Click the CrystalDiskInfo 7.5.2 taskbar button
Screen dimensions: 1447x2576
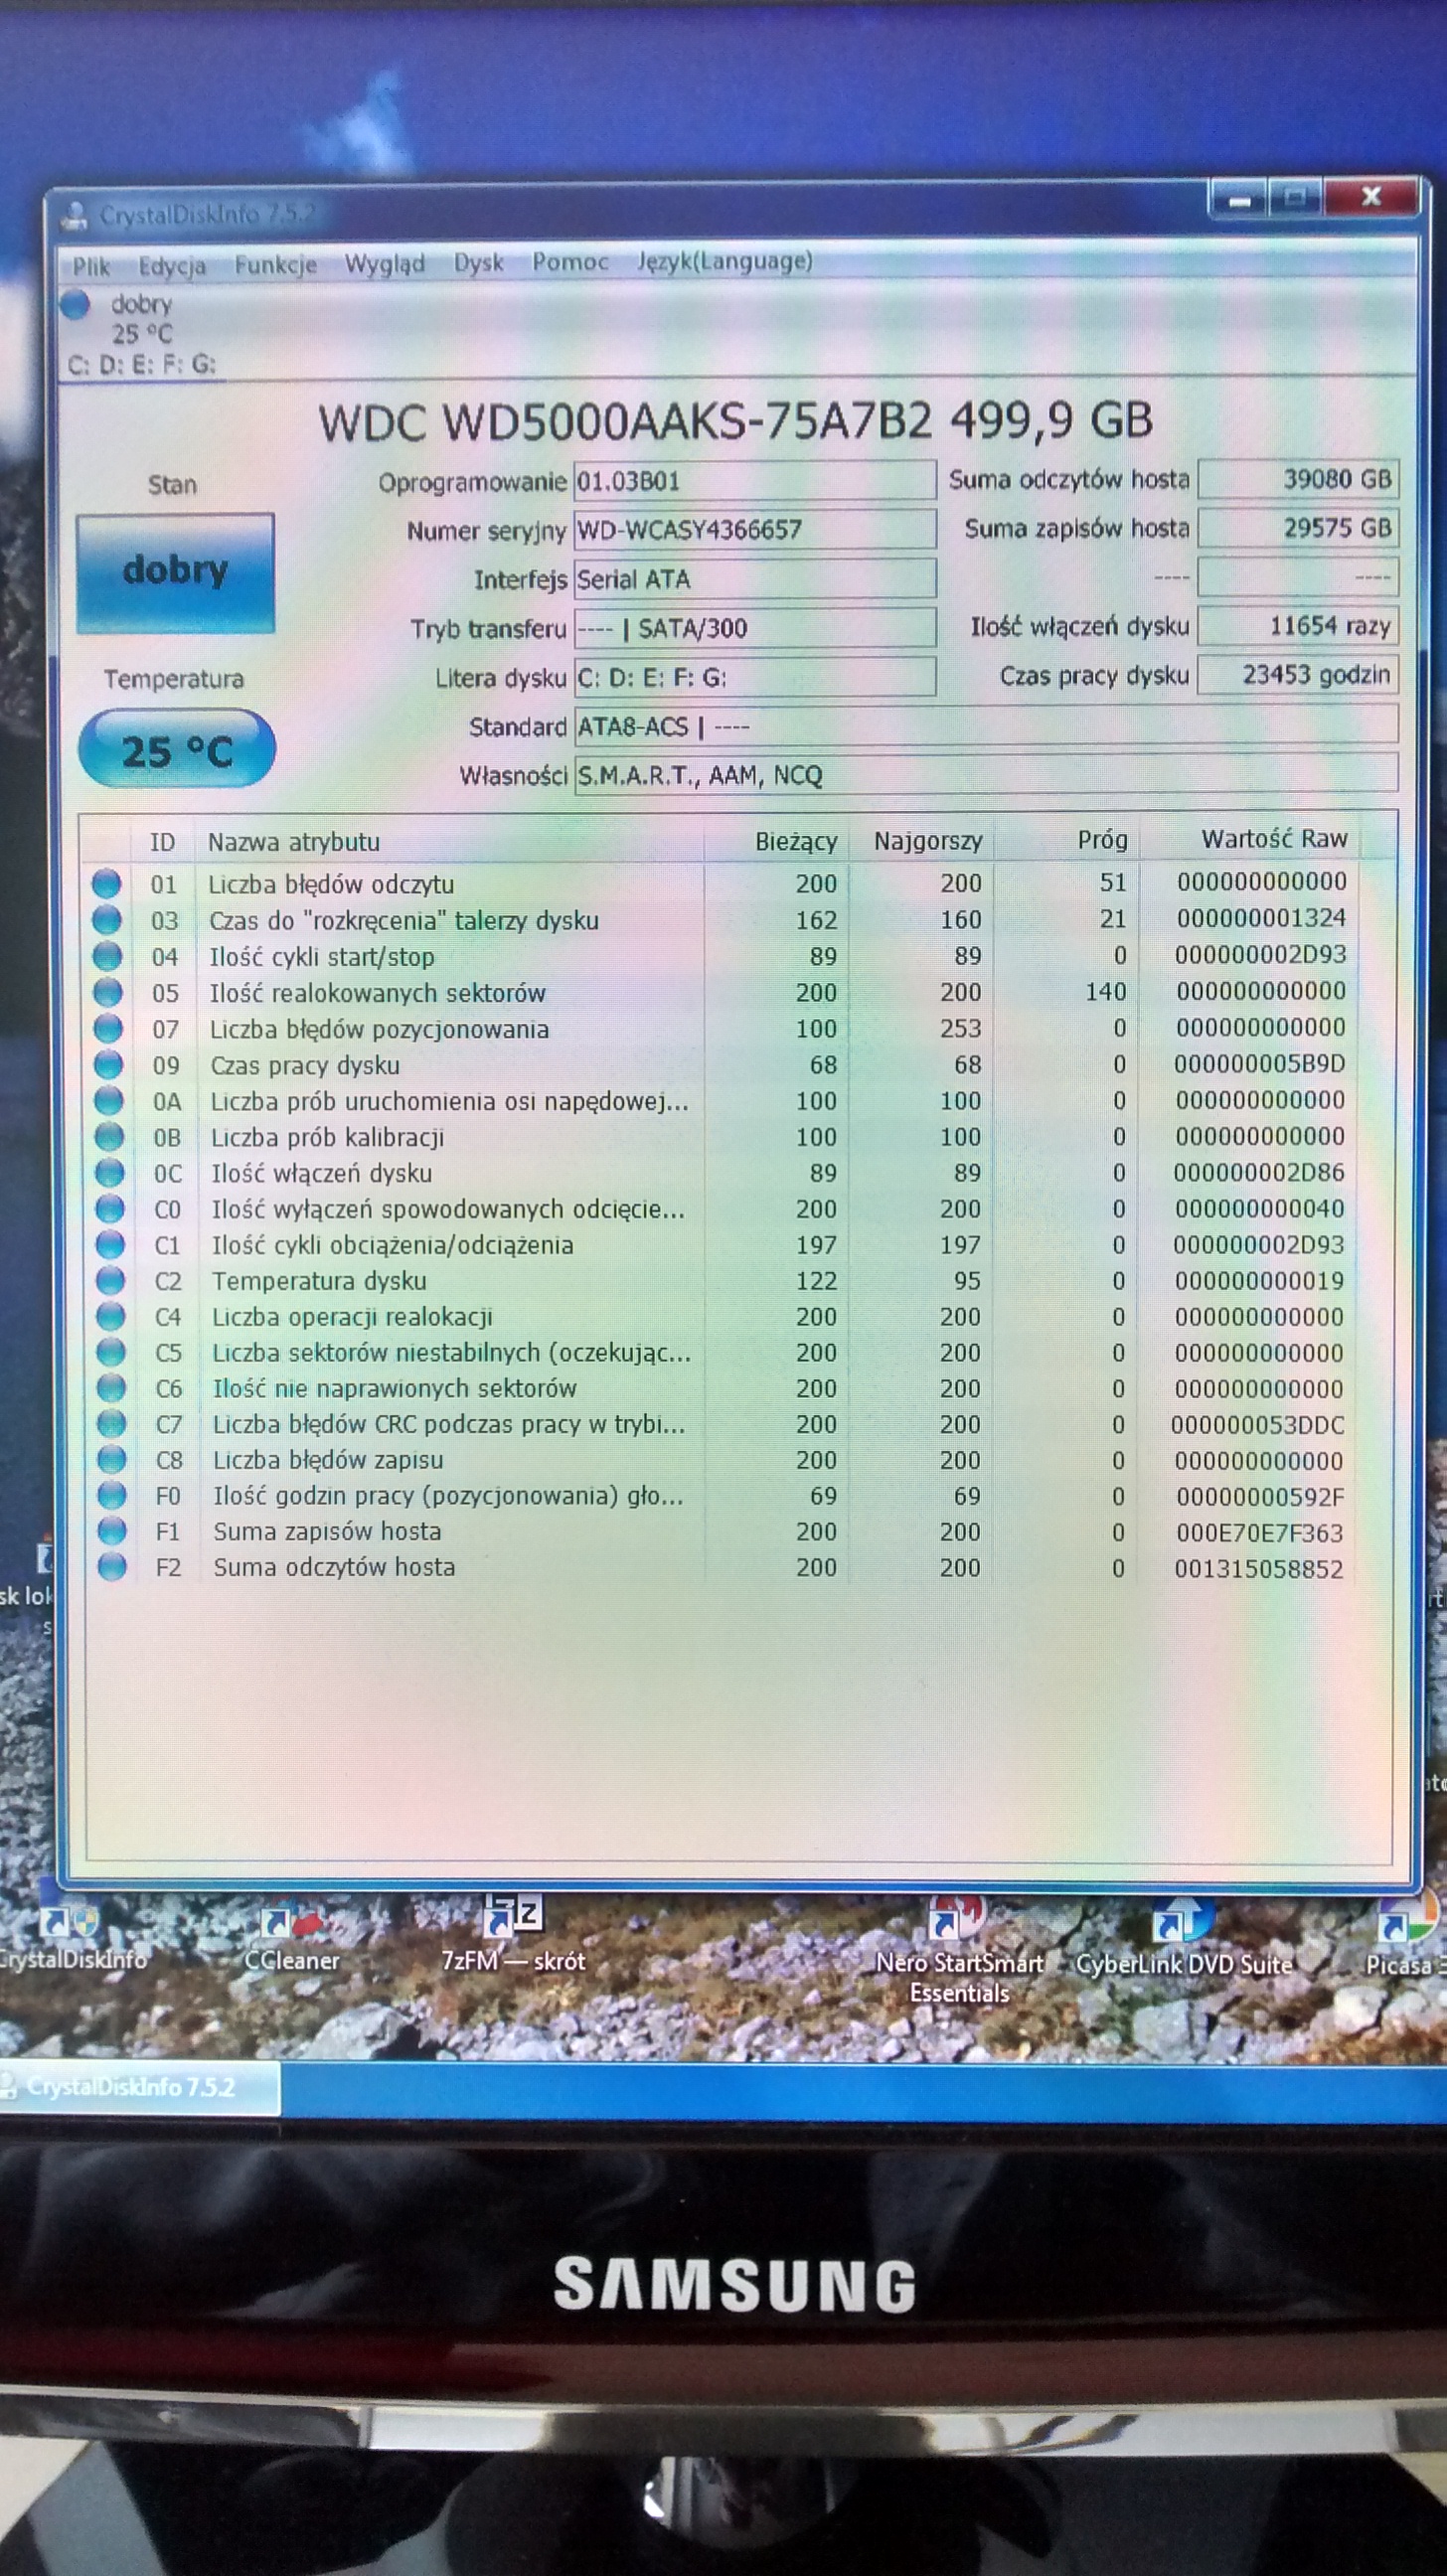(x=139, y=2086)
